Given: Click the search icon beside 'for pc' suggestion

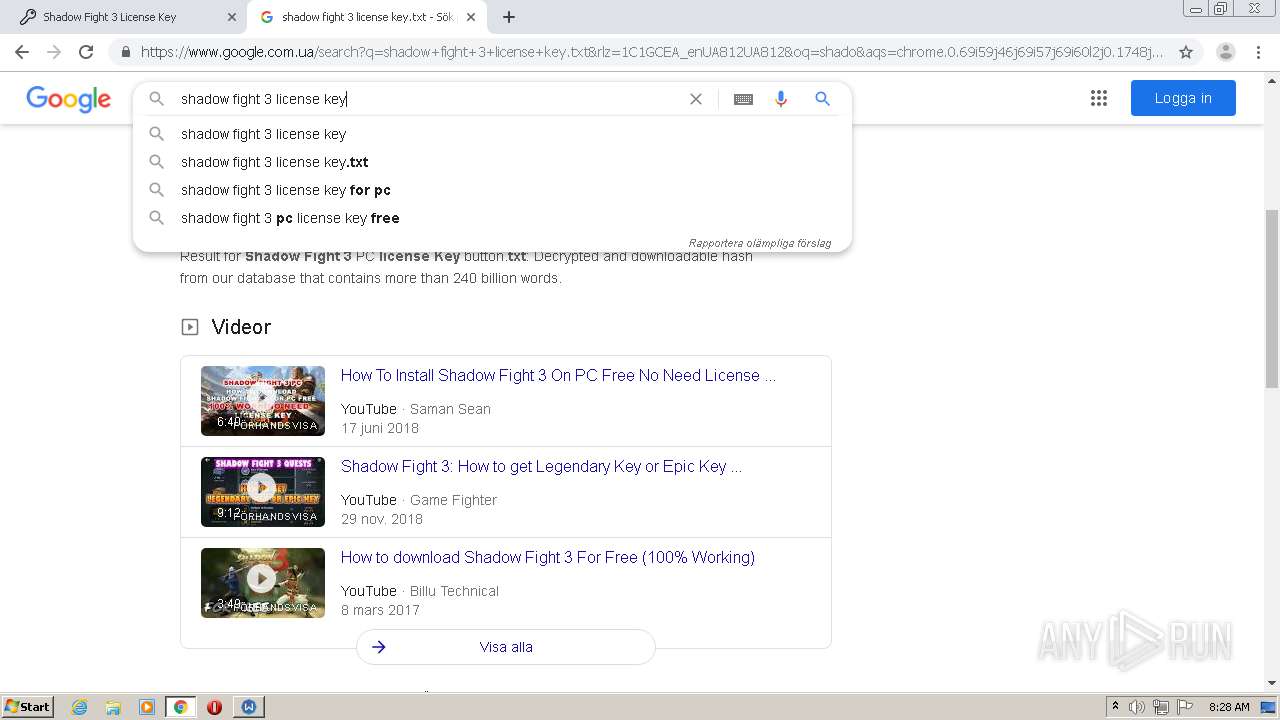Looking at the screenshot, I should click(156, 190).
